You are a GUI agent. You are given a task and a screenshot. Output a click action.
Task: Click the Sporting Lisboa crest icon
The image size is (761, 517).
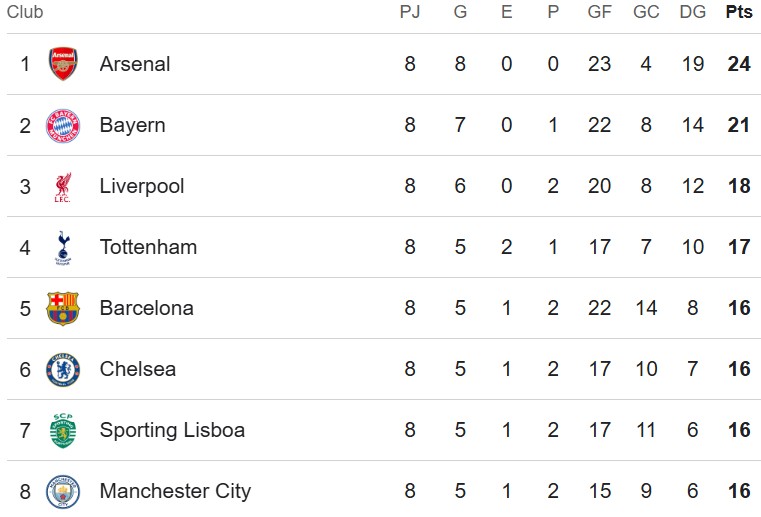pyautogui.click(x=63, y=430)
